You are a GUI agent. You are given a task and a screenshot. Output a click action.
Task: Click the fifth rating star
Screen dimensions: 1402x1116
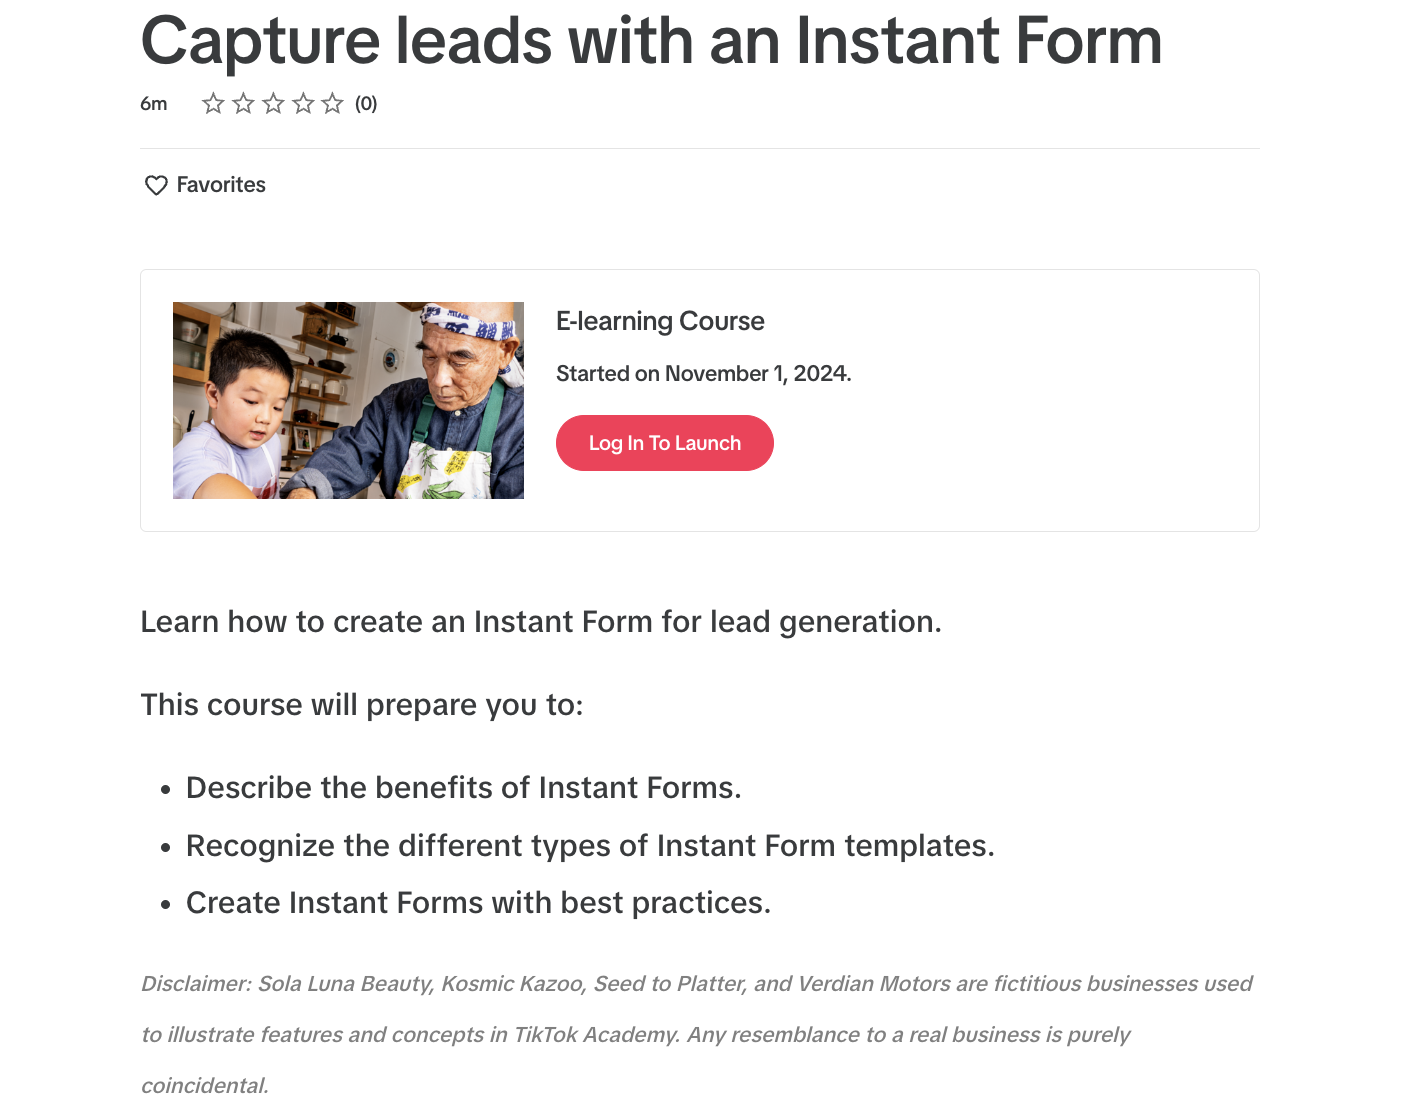tap(332, 103)
